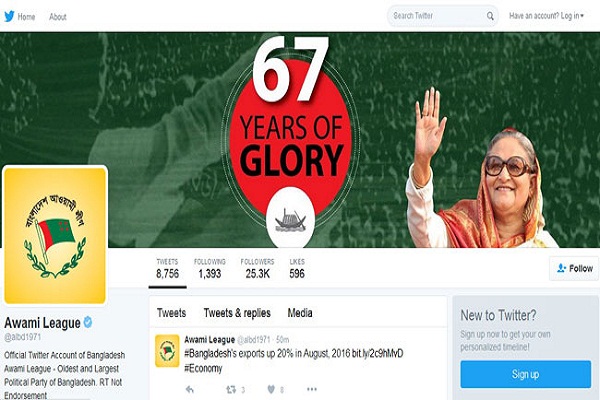This screenshot has height=400, width=600.
Task: Retweet the Bangladesh exports tweet
Action: tap(231, 390)
